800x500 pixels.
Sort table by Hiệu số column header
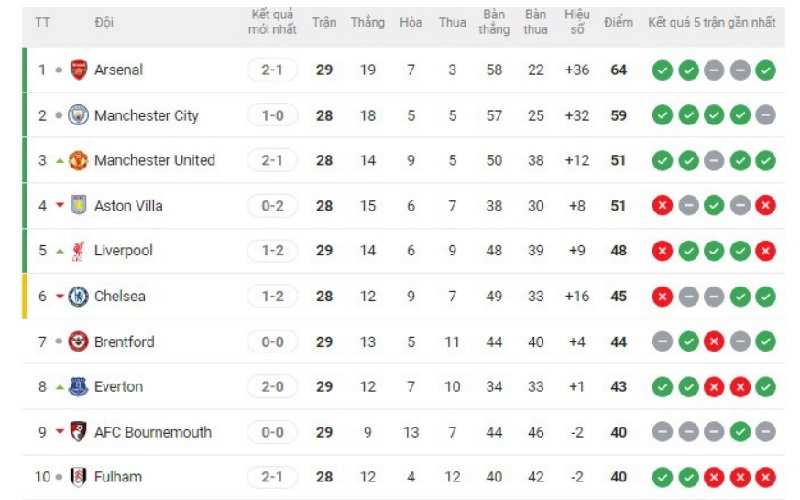(576, 22)
